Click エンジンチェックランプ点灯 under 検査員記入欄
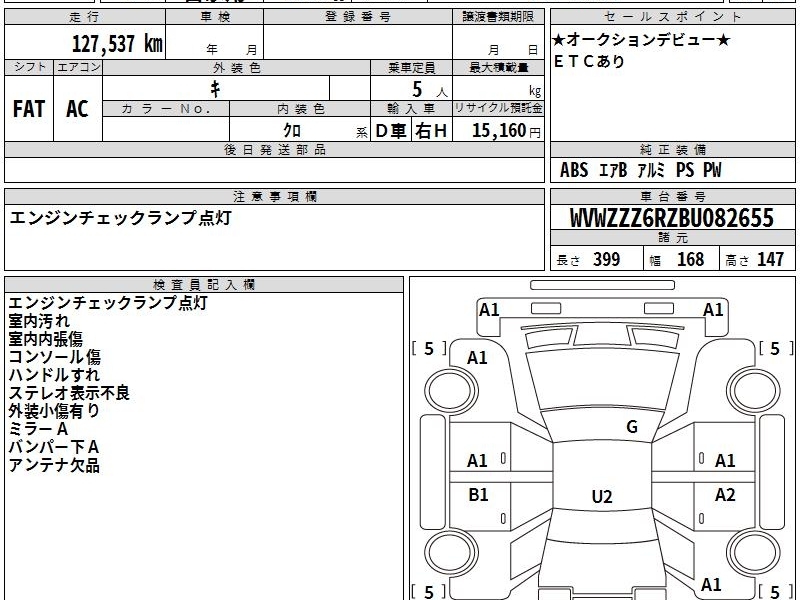800x600 pixels. click(x=108, y=303)
